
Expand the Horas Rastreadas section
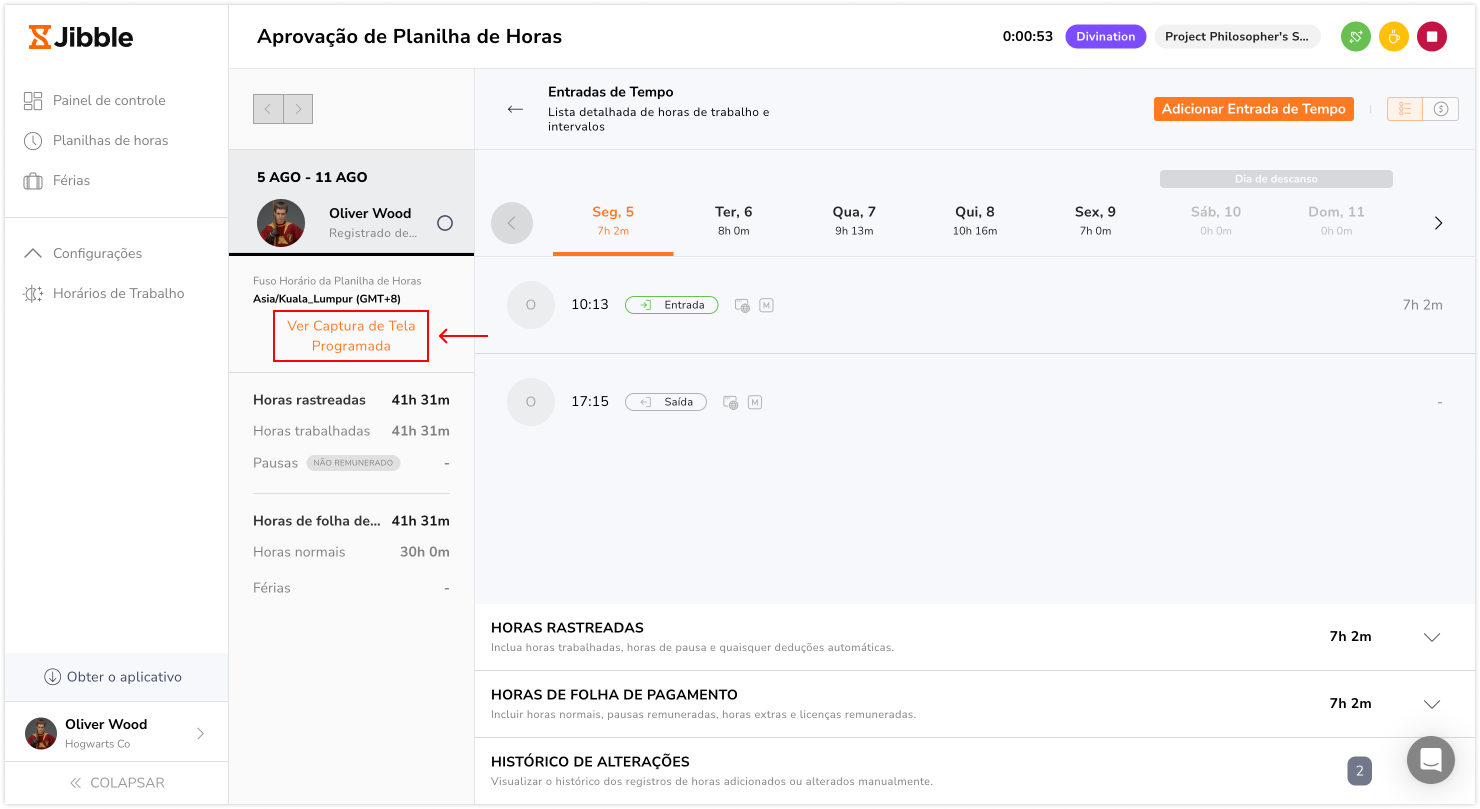[1431, 637]
